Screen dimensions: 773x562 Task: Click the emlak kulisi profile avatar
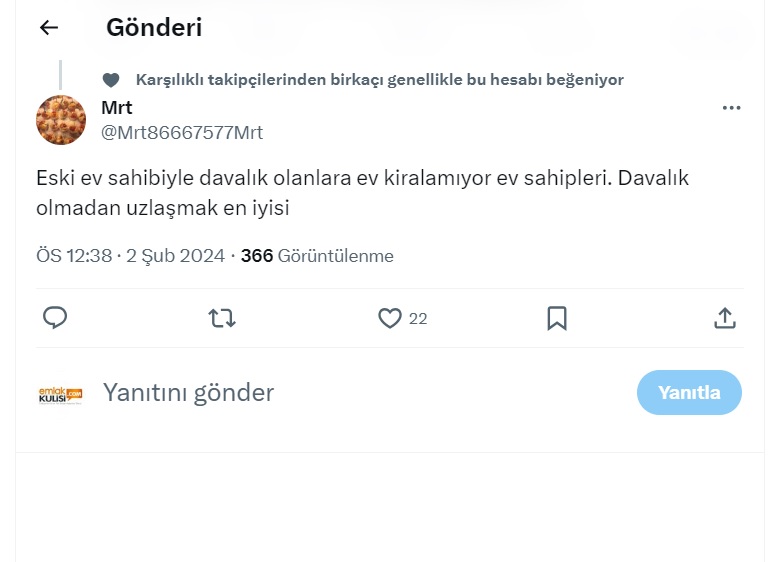tap(60, 393)
